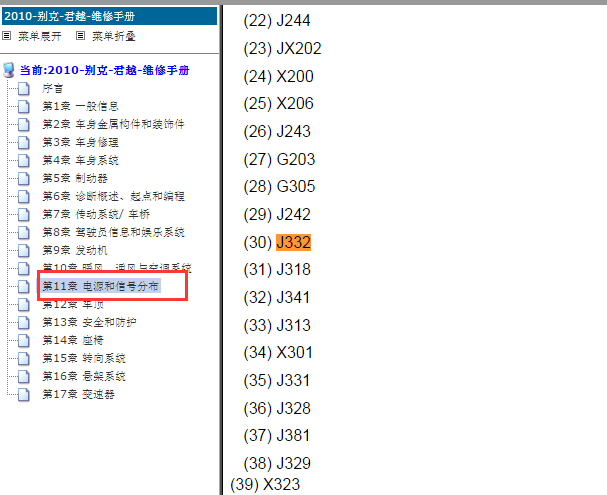
Task: Open 第5章 制动器
Action: (x=75, y=178)
